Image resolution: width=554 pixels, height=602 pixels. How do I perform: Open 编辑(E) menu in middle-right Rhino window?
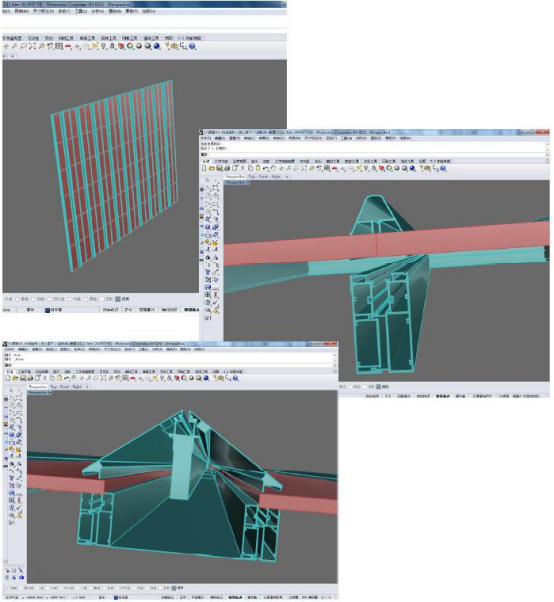click(x=220, y=138)
